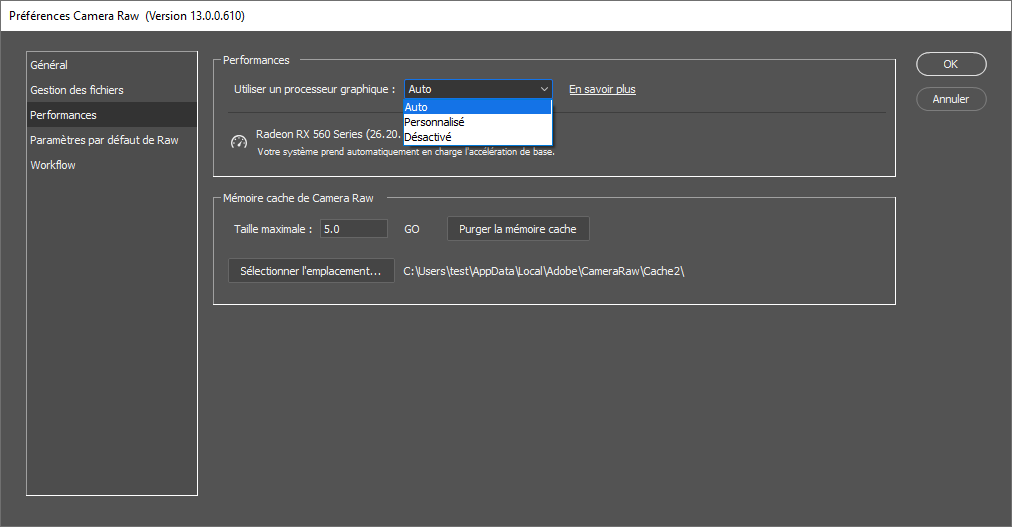Click the Camera Raw cache folder path

(543, 271)
